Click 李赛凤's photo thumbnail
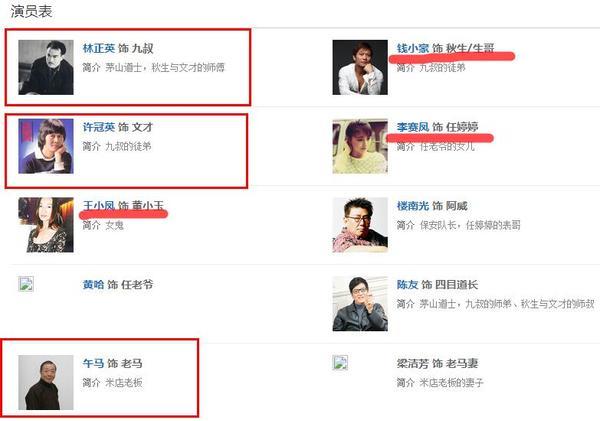This screenshot has width=605, height=421. click(x=360, y=146)
